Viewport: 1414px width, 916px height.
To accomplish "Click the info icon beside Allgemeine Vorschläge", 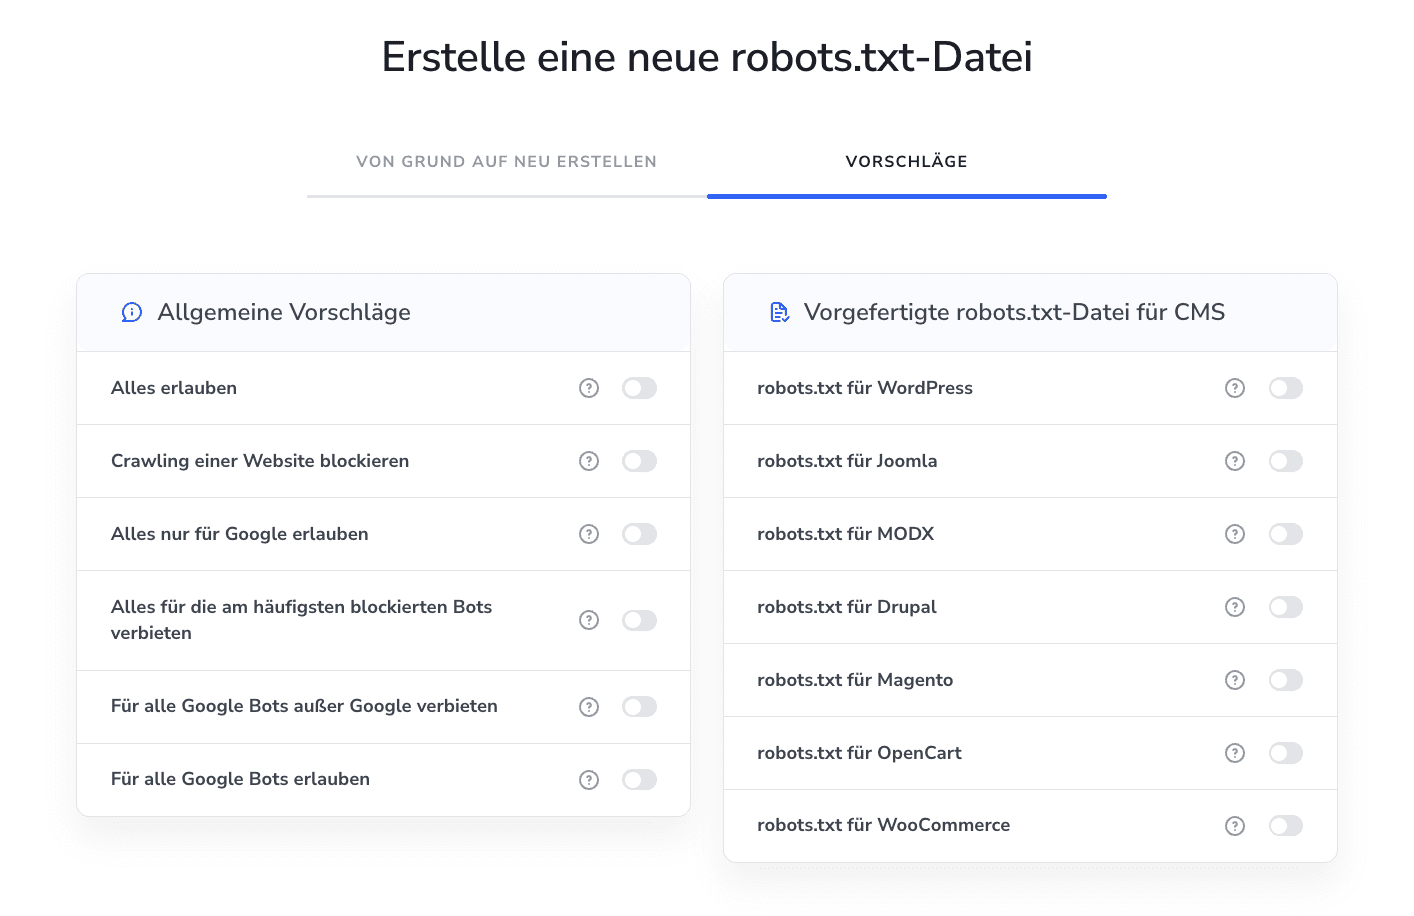I will point(131,312).
